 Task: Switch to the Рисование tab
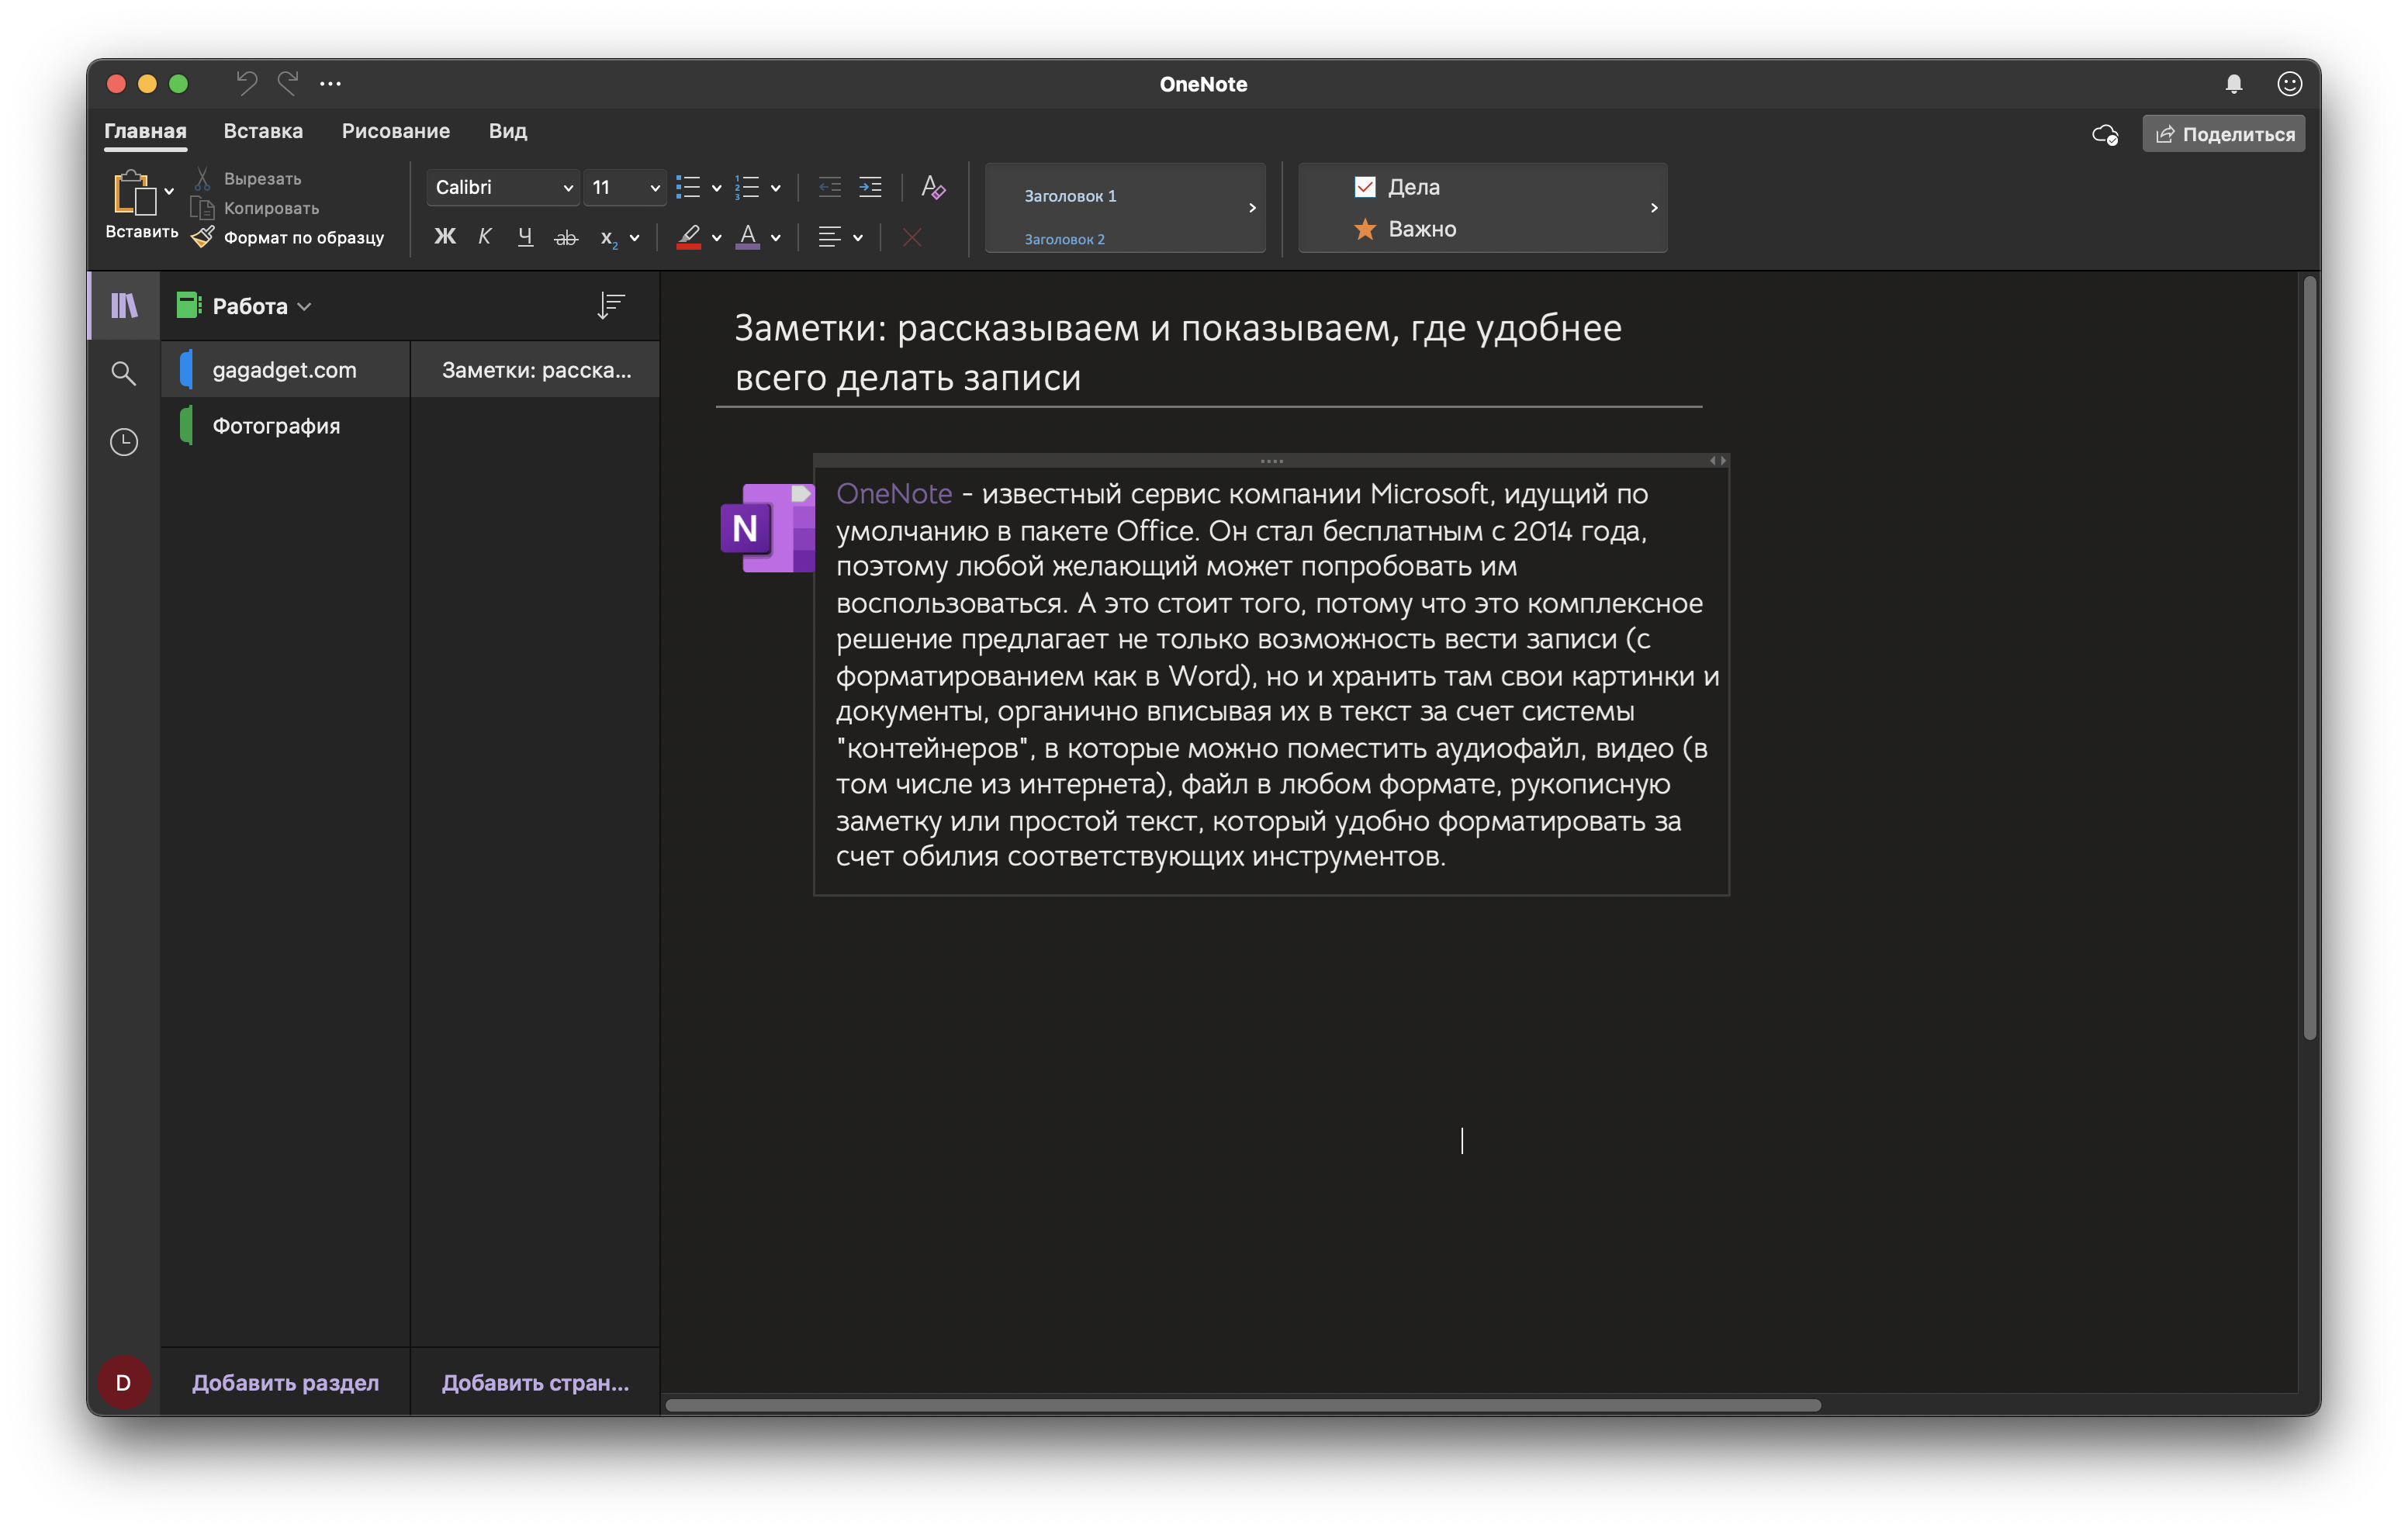coord(396,131)
